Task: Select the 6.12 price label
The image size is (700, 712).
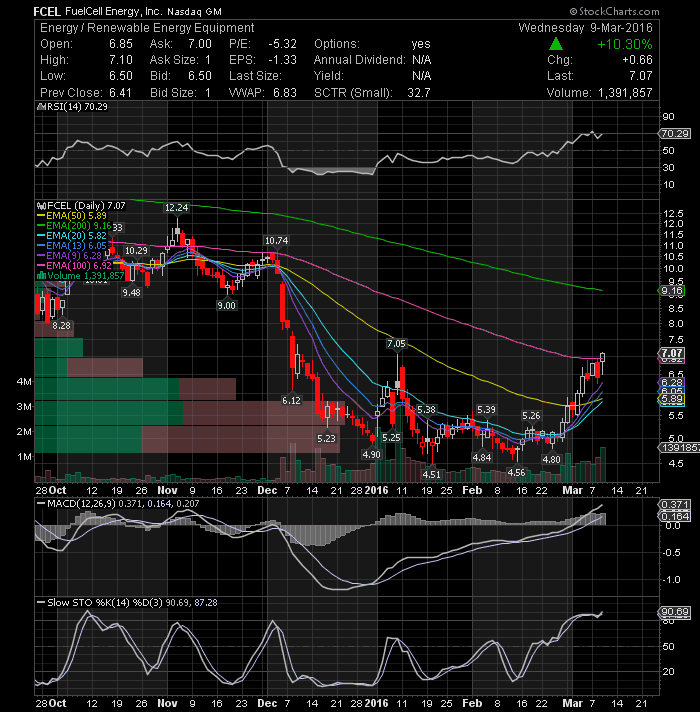Action: pos(291,400)
